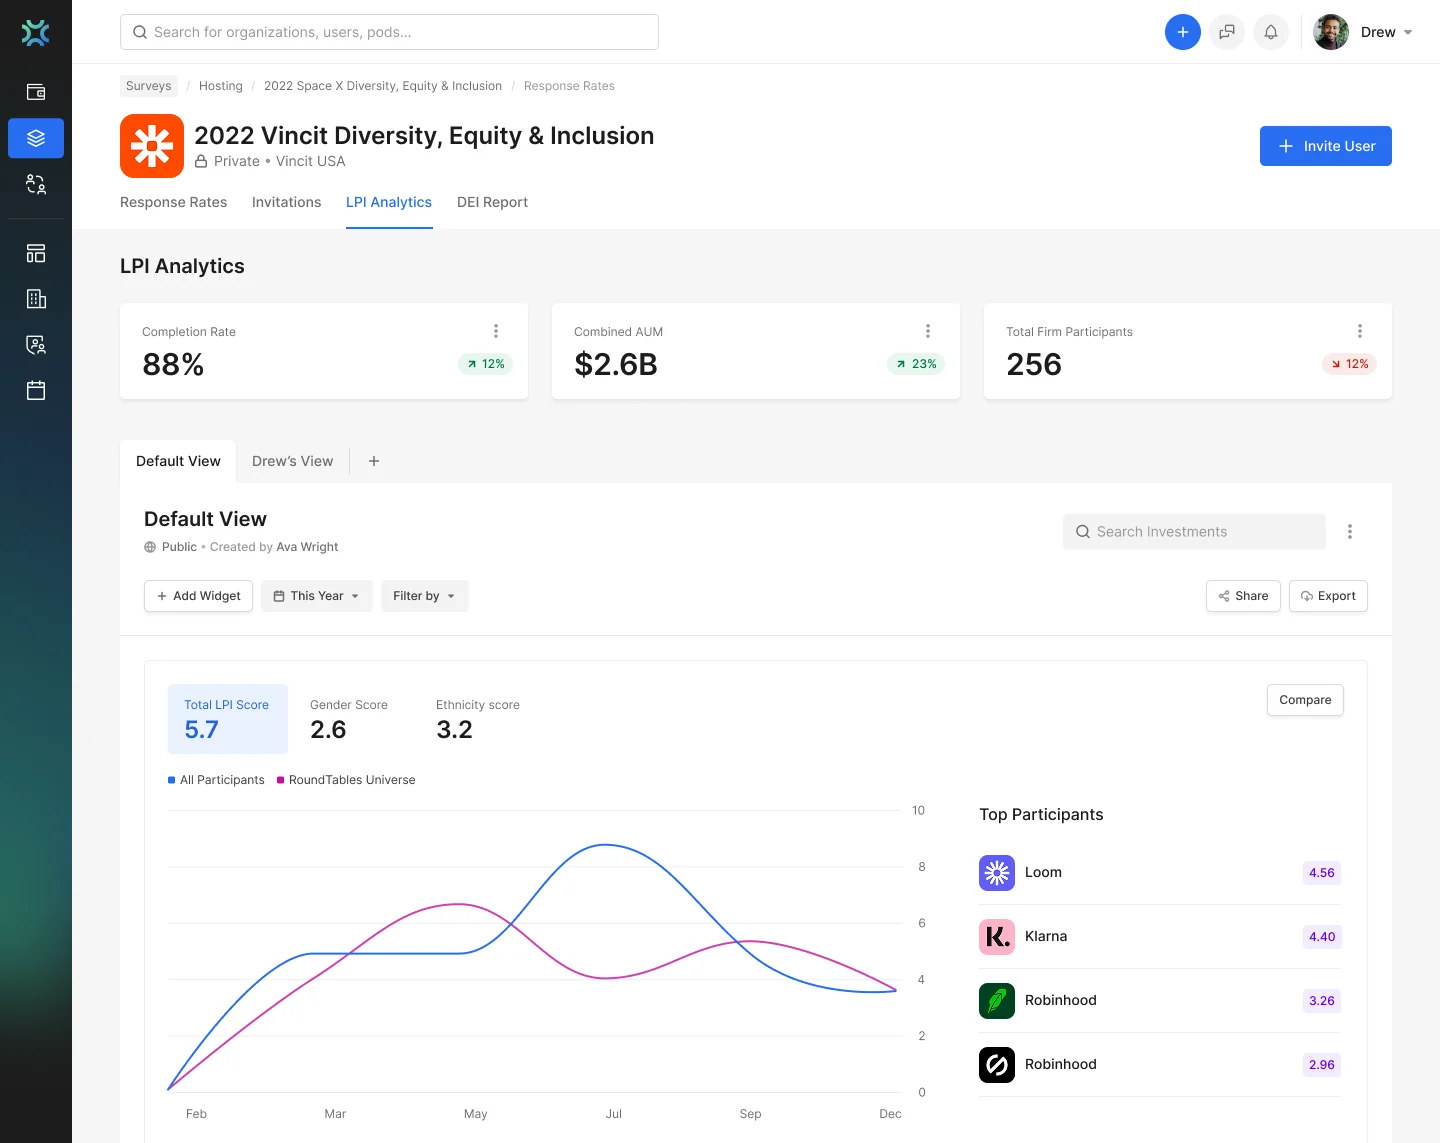
Task: Open Combined AUM card options menu
Action: pyautogui.click(x=928, y=331)
